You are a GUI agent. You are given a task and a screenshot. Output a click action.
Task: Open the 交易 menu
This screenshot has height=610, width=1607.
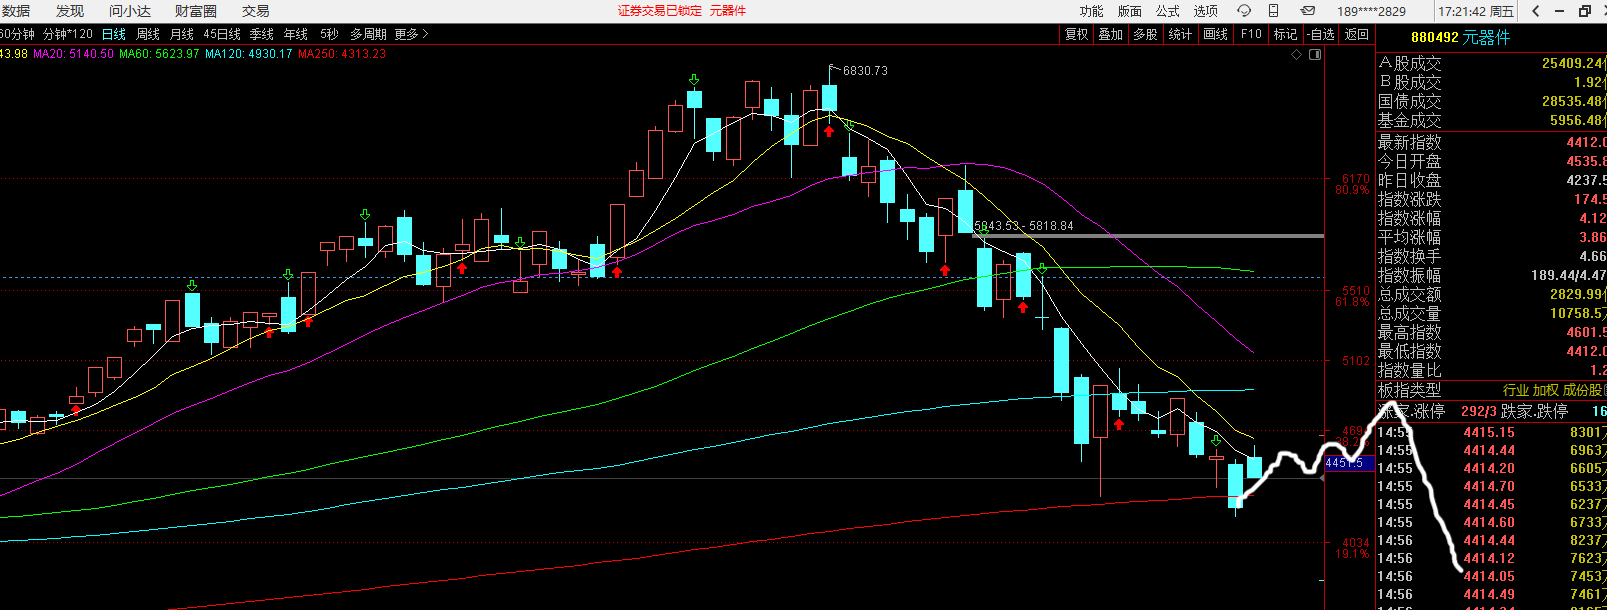tap(256, 11)
